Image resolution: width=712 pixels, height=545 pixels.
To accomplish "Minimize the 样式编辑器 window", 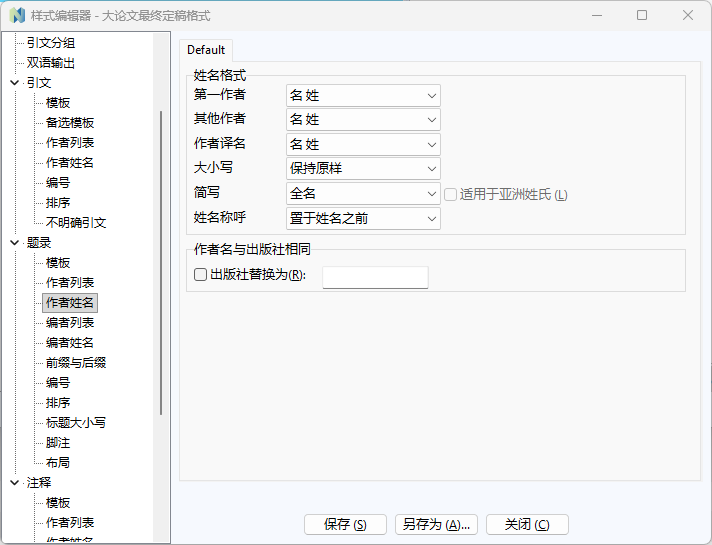I will pos(597,15).
